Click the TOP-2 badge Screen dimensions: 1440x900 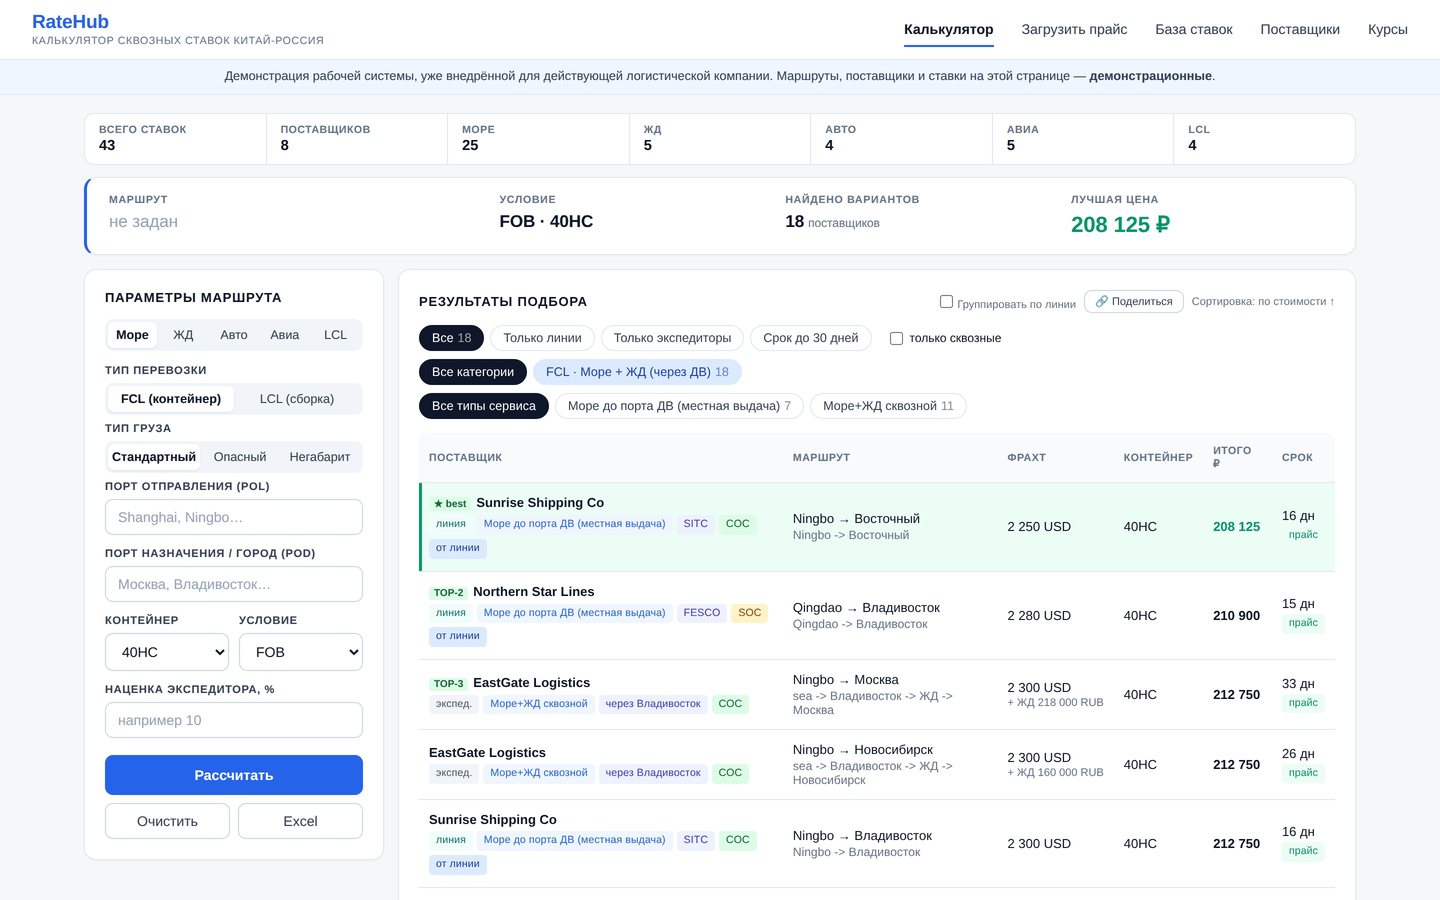[448, 592]
